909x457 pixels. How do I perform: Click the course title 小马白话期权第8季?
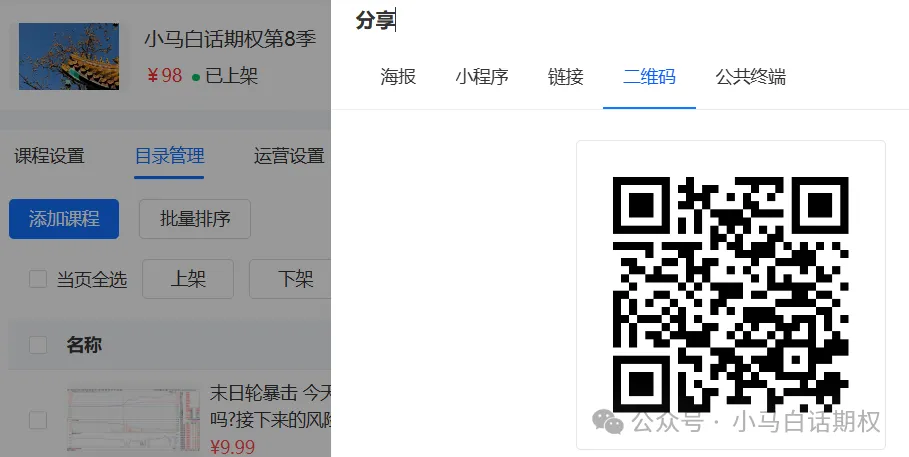230,39
